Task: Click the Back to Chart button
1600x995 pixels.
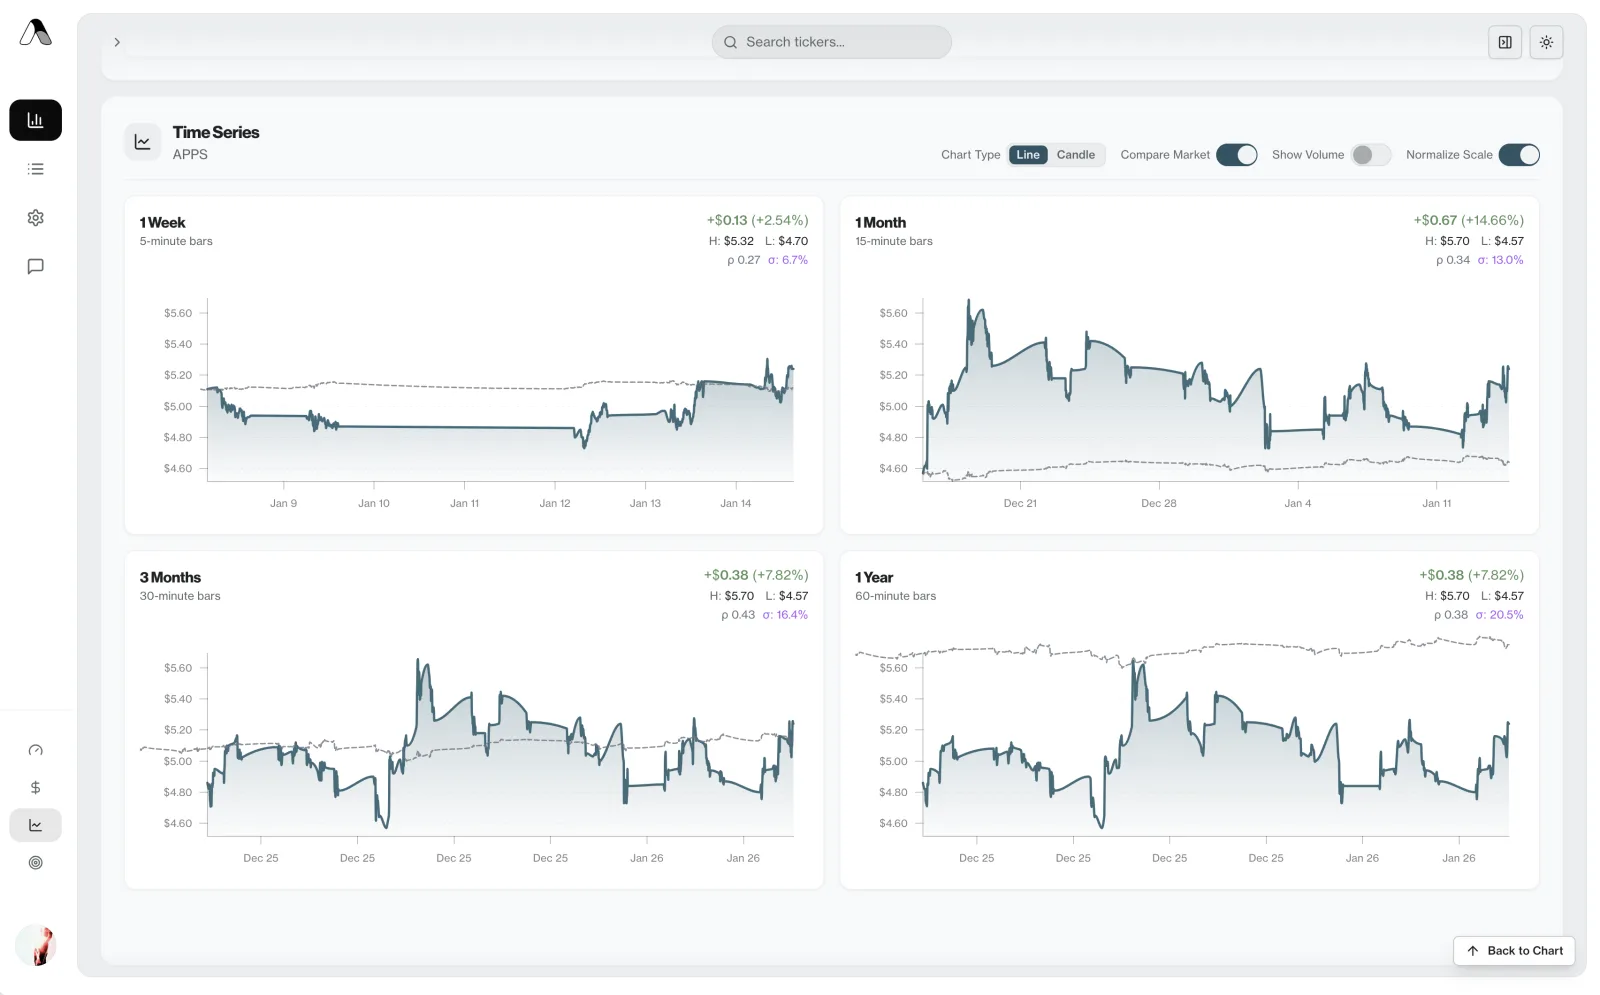Action: (1514, 951)
